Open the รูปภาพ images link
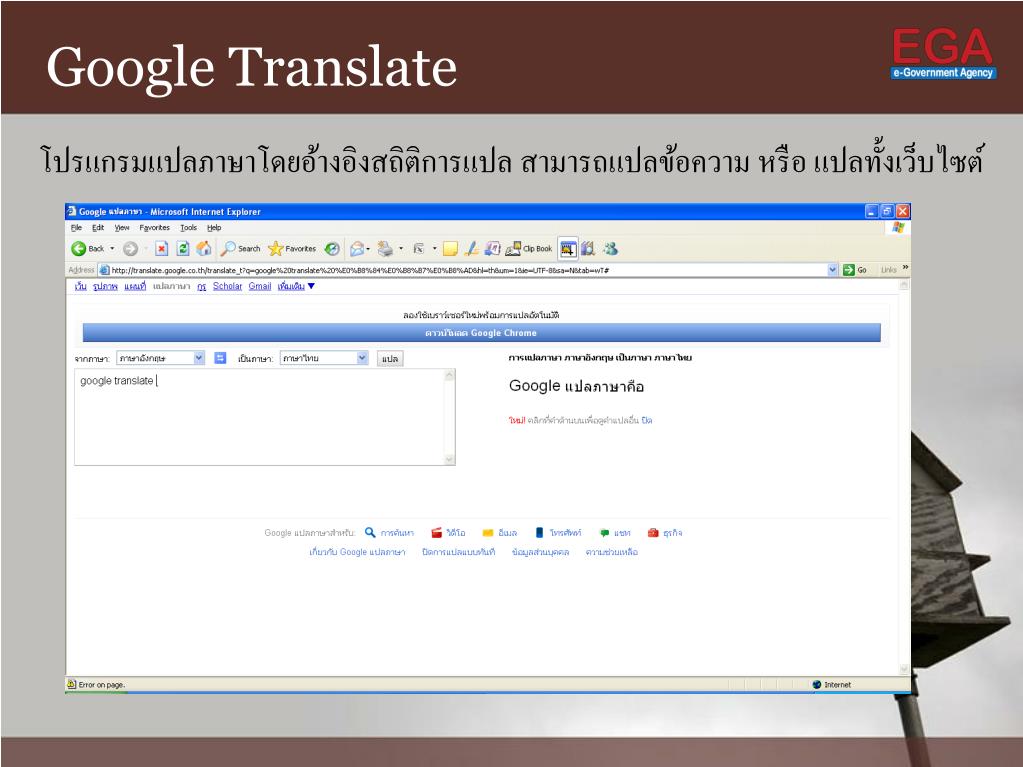1023x767 pixels. [x=105, y=286]
